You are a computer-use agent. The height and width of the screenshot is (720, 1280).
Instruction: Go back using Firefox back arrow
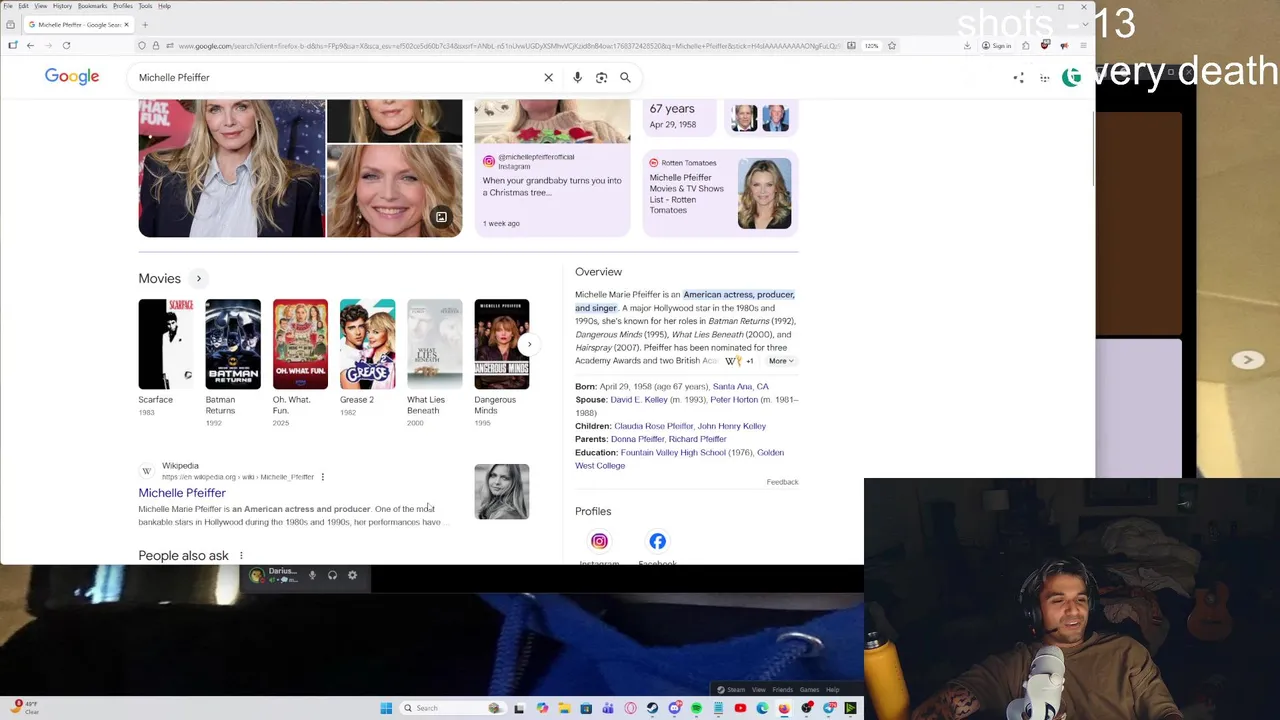pos(30,45)
